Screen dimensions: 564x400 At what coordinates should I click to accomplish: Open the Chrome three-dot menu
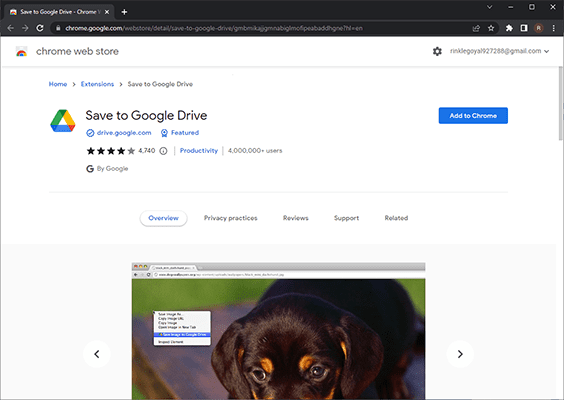tap(554, 28)
